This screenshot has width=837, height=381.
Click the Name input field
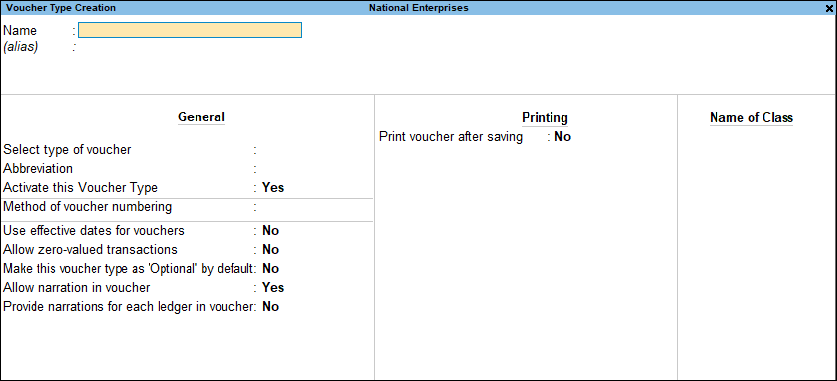click(x=190, y=30)
